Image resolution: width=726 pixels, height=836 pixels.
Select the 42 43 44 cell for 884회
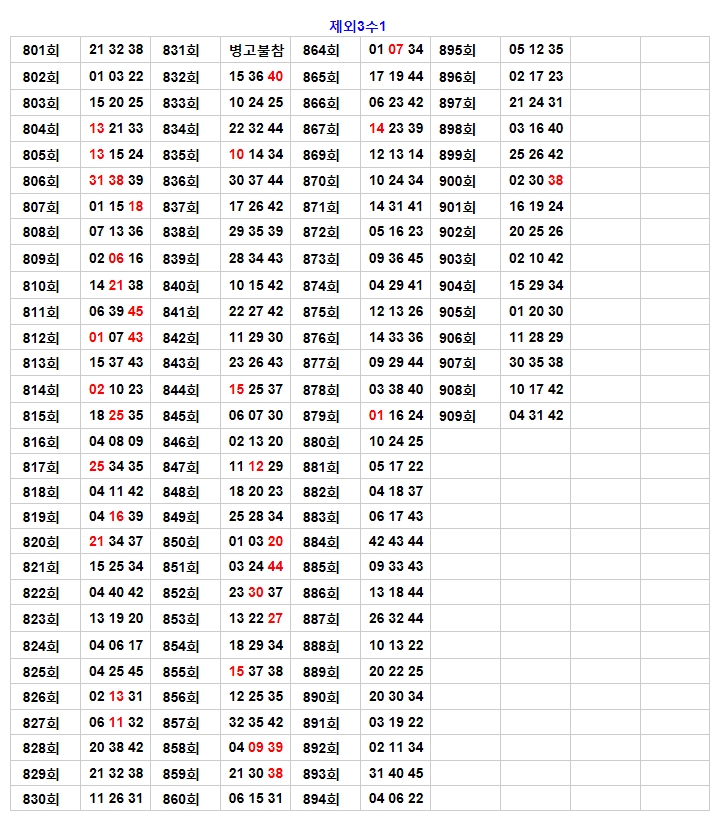396,542
